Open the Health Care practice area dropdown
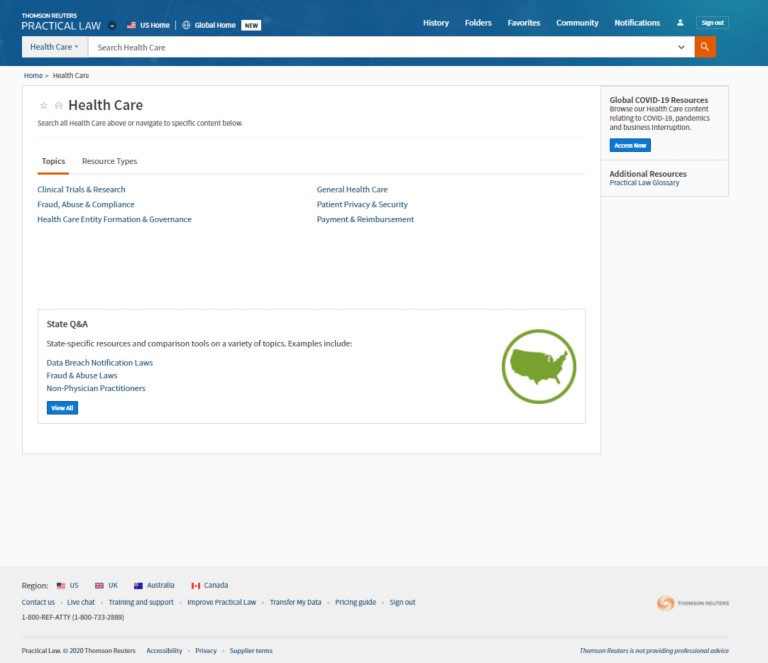The height and width of the screenshot is (663, 768). tap(54, 47)
